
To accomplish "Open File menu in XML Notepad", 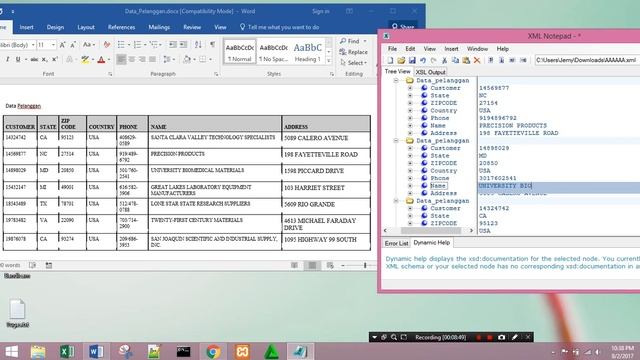I will click(x=392, y=49).
